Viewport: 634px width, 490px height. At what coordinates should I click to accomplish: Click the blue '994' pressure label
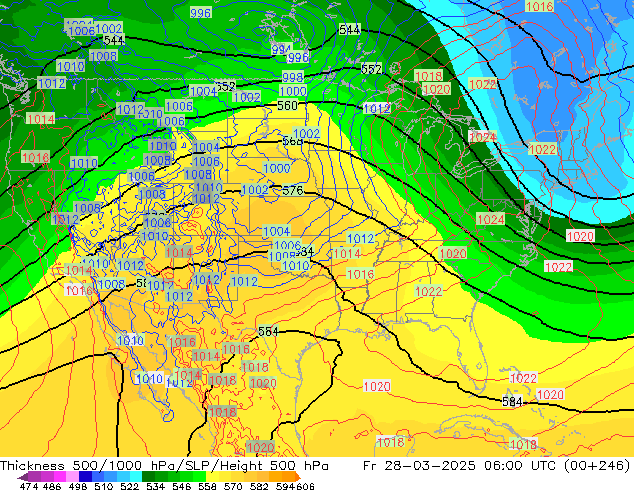tap(281, 49)
